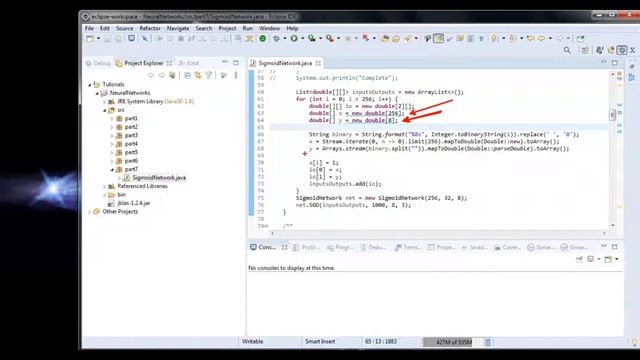Open the Window menu
640x360 pixels.
[x=269, y=28]
